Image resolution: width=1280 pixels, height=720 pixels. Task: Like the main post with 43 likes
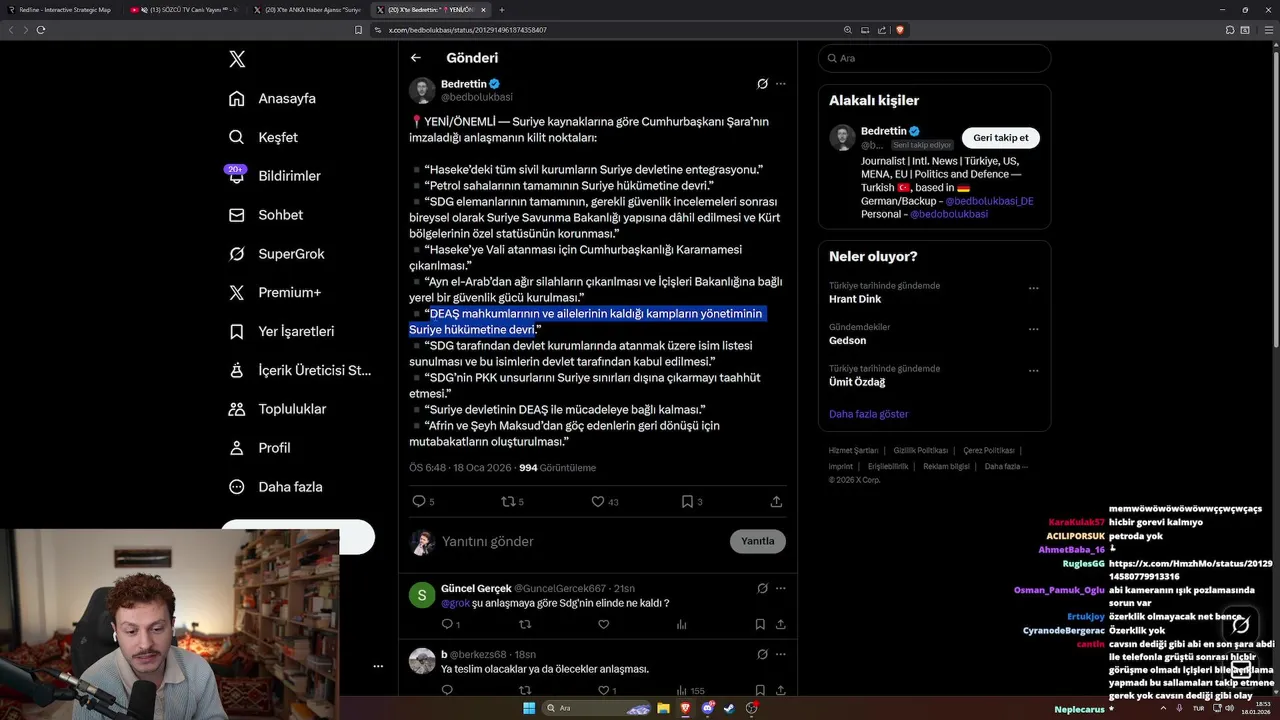598,501
